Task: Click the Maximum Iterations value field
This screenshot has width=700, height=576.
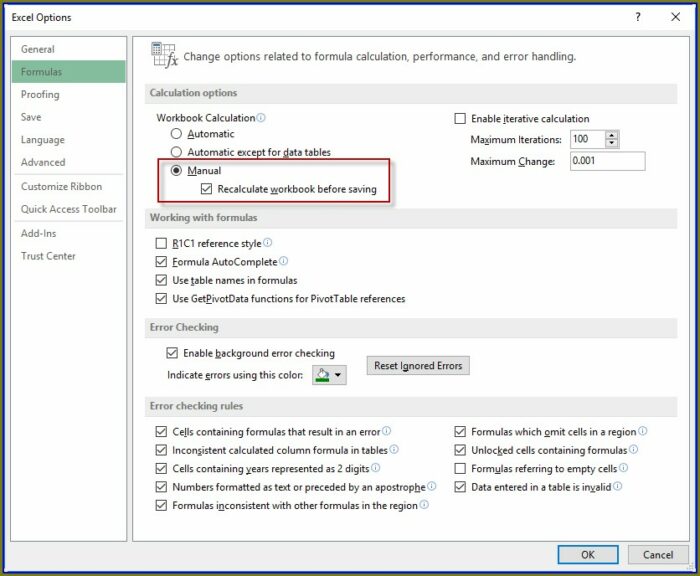Action: pyautogui.click(x=588, y=139)
